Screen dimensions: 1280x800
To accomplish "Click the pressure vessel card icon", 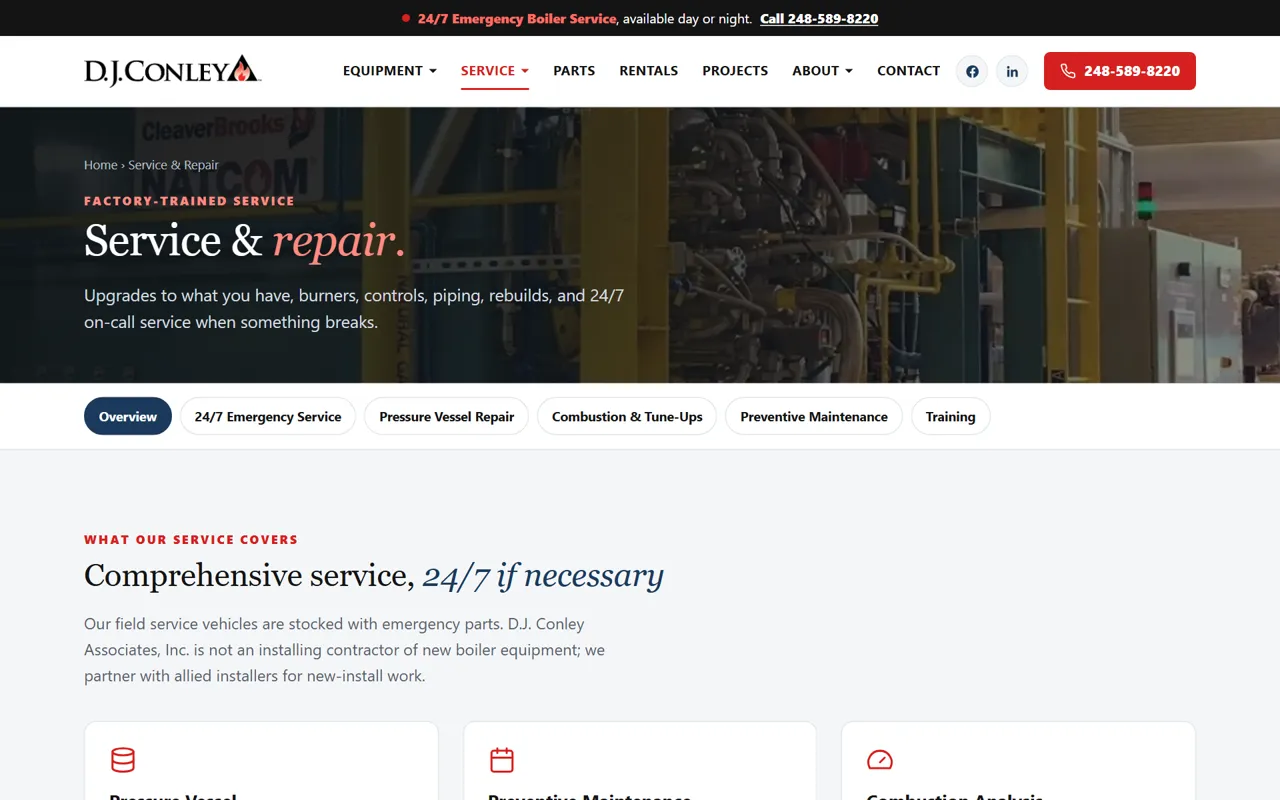I will pos(123,760).
